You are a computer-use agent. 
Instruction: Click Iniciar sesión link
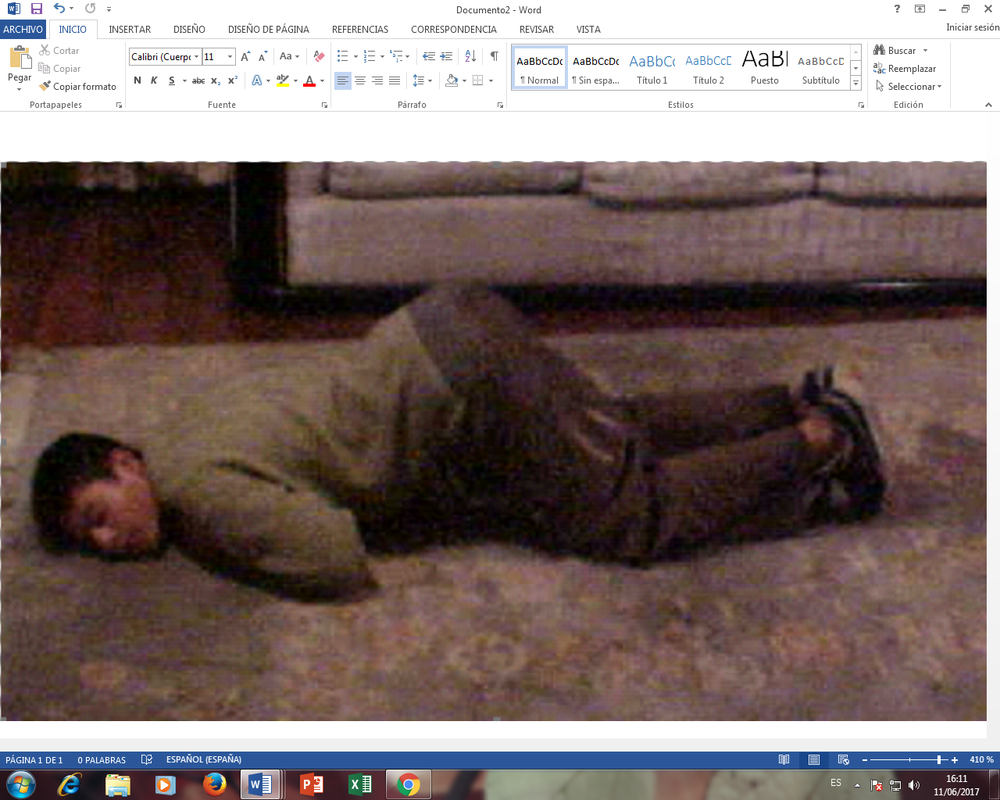pyautogui.click(x=972, y=28)
